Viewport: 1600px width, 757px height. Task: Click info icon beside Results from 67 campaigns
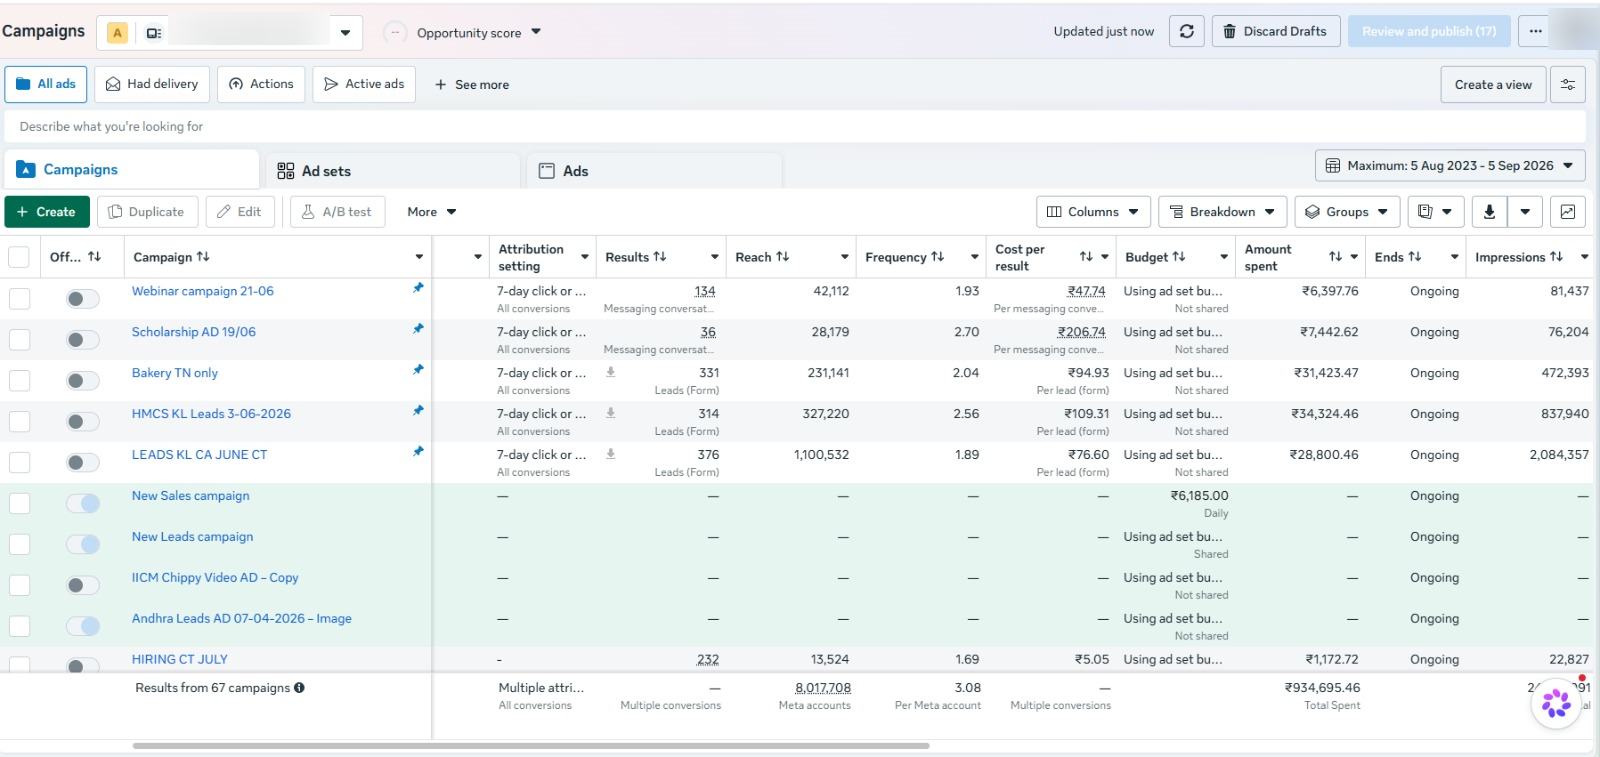299,688
